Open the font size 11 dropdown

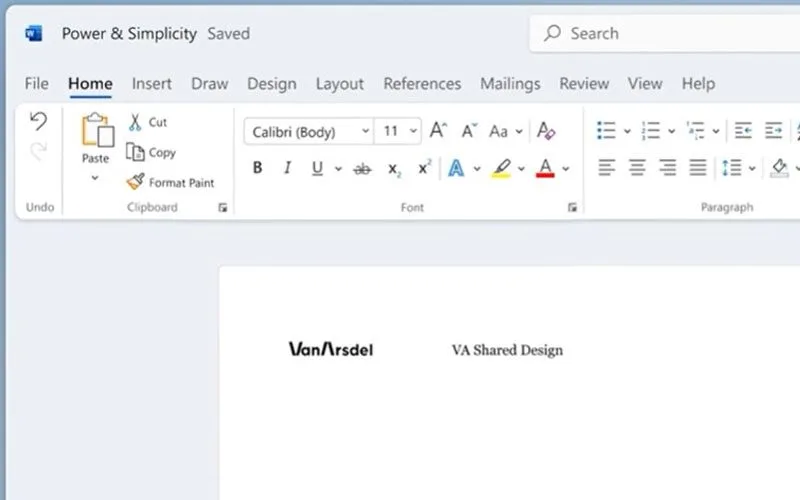tap(413, 131)
